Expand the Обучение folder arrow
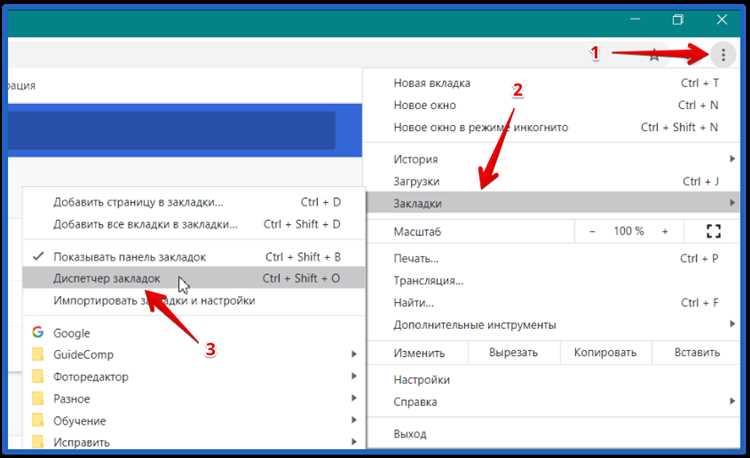 [x=354, y=420]
